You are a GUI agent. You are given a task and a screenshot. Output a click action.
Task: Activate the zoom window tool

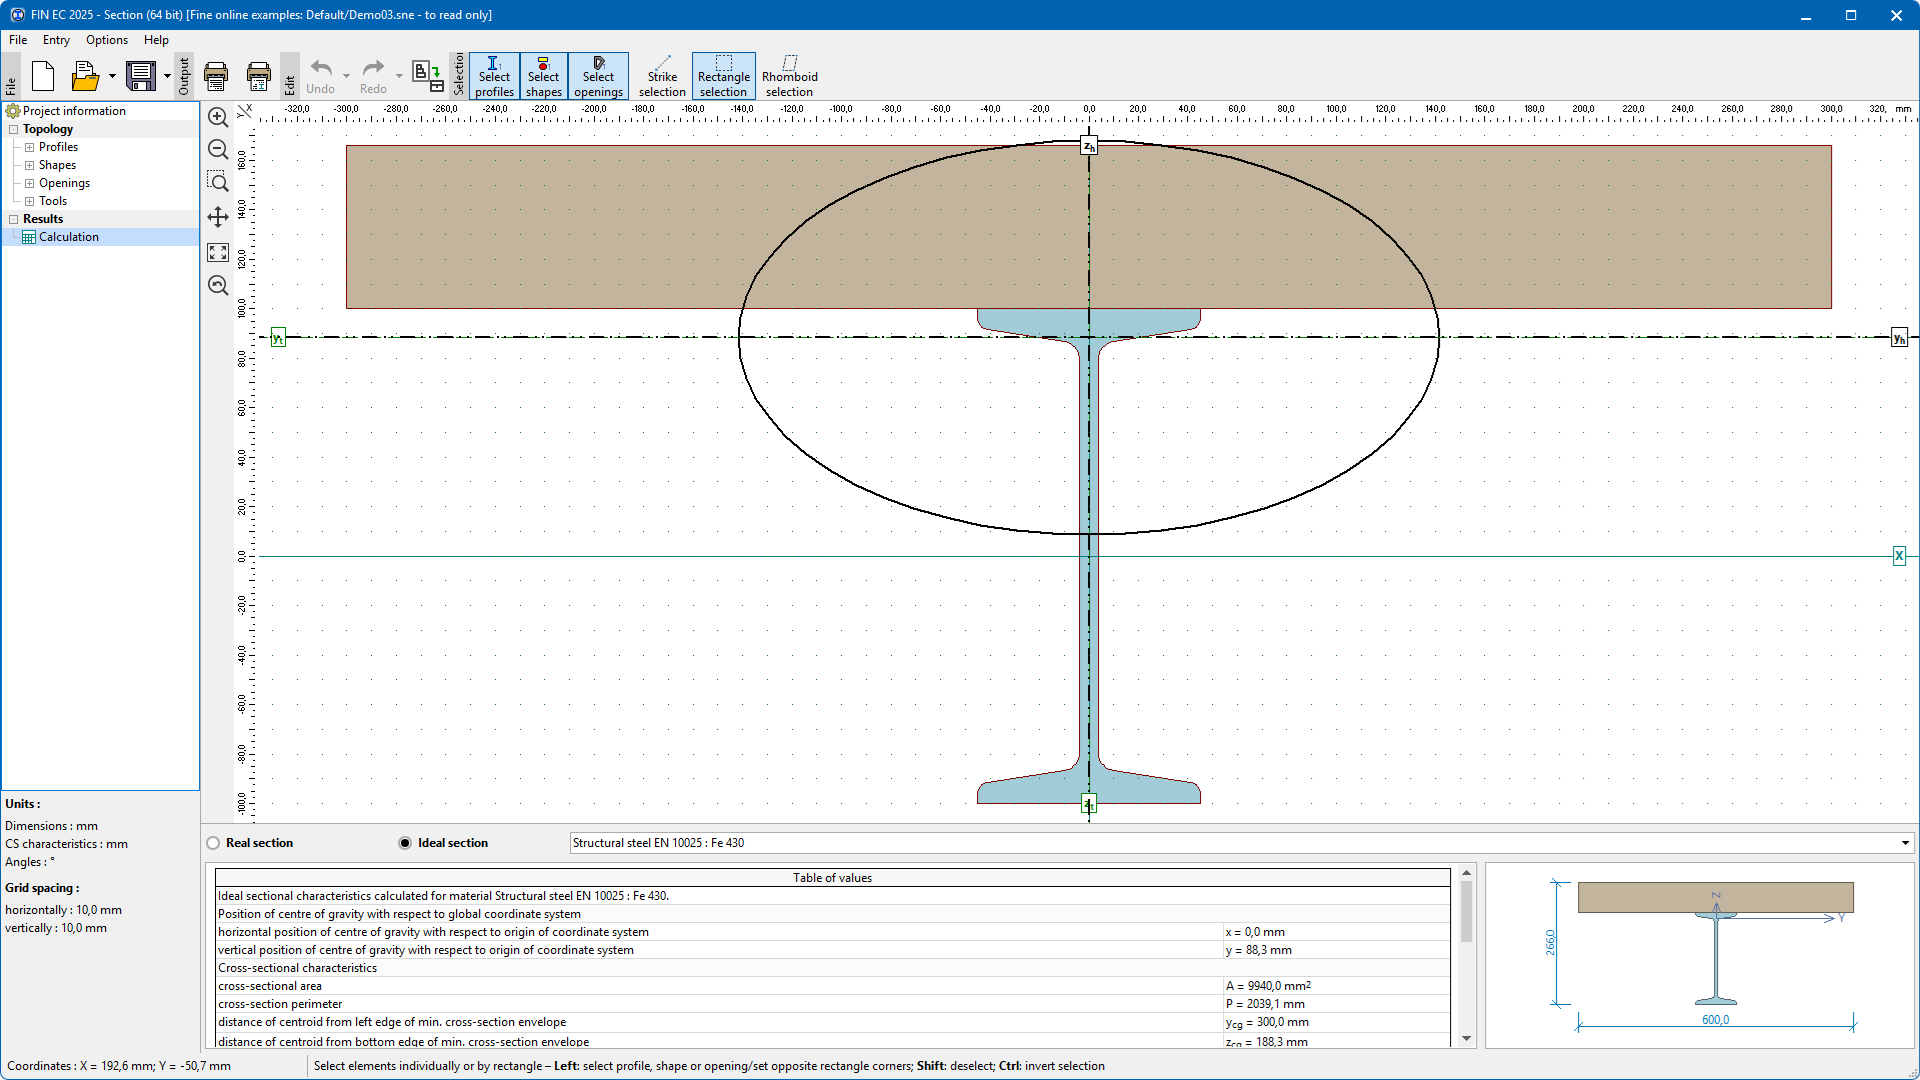(218, 182)
